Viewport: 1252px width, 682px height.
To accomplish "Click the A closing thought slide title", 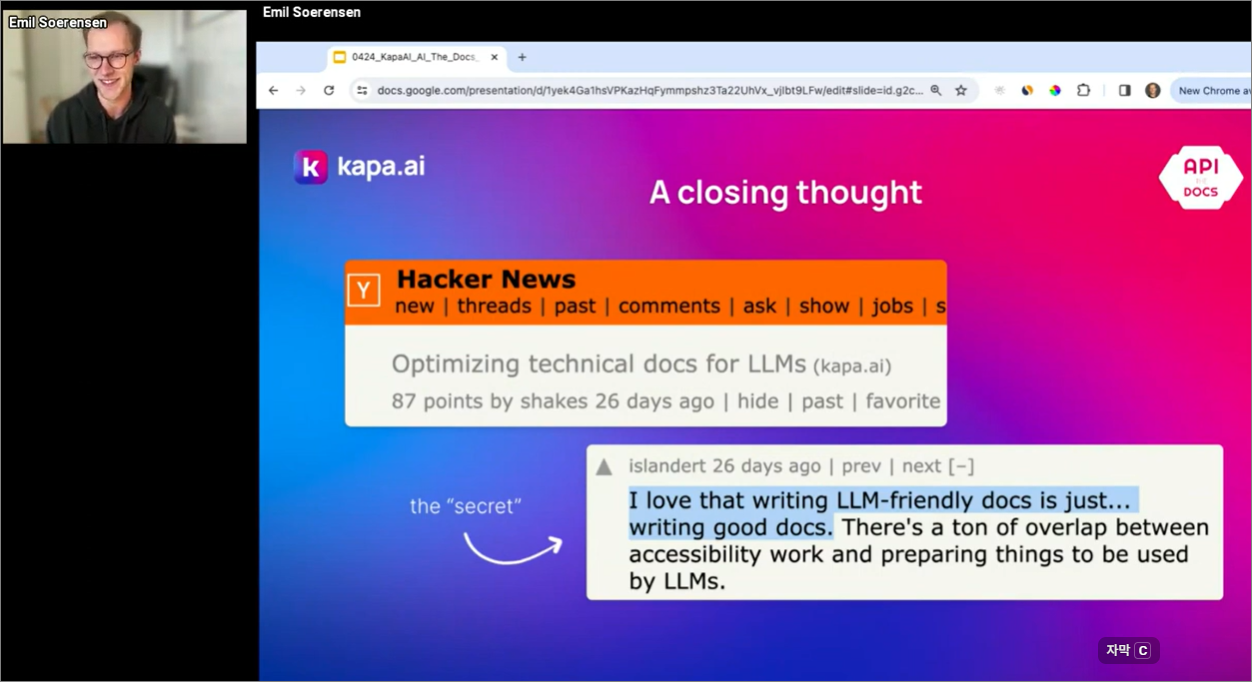I will tap(786, 192).
